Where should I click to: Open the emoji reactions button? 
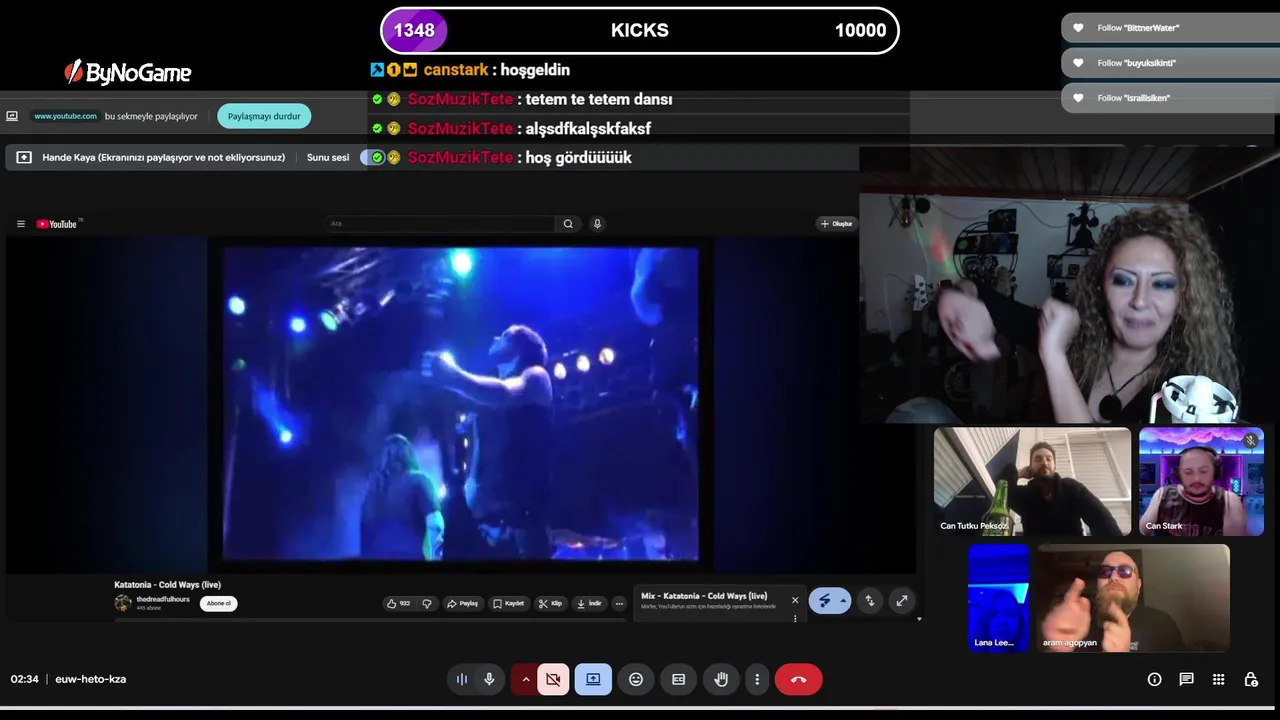pos(636,679)
